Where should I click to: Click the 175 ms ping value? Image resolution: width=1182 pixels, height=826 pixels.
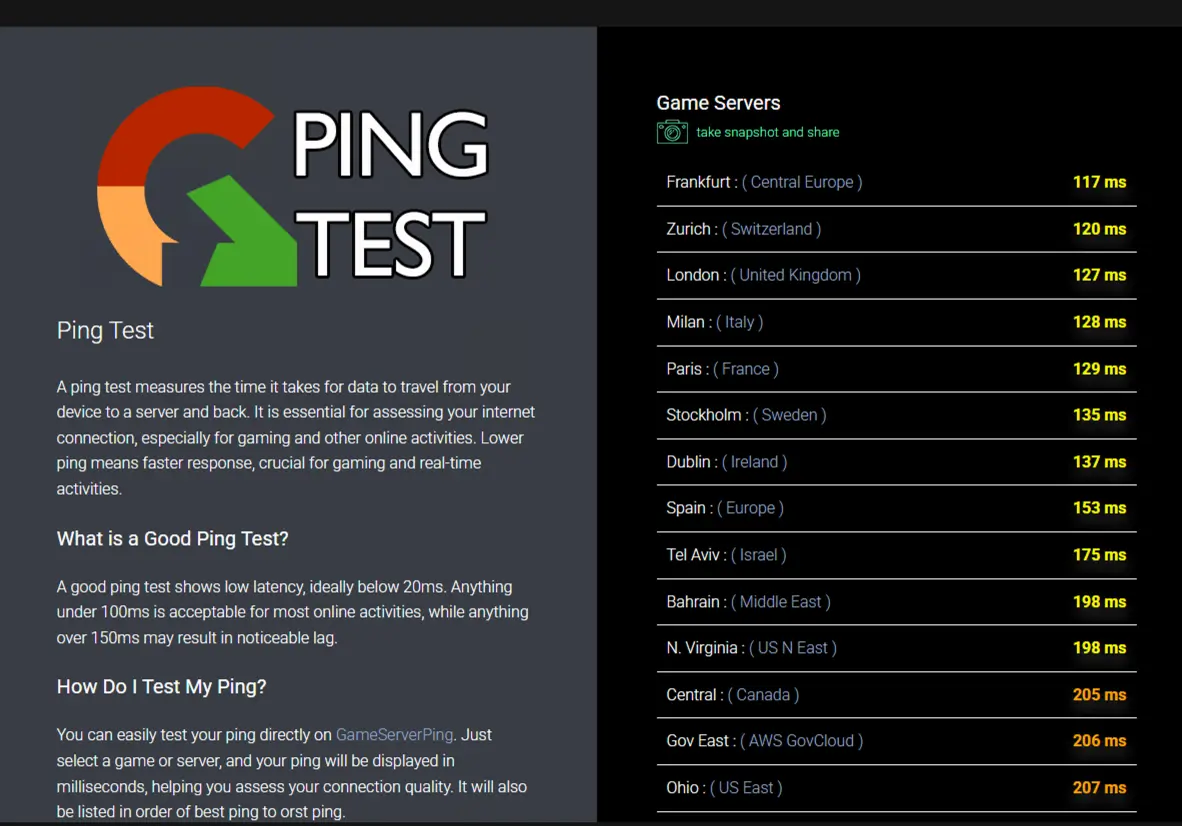[1099, 555]
